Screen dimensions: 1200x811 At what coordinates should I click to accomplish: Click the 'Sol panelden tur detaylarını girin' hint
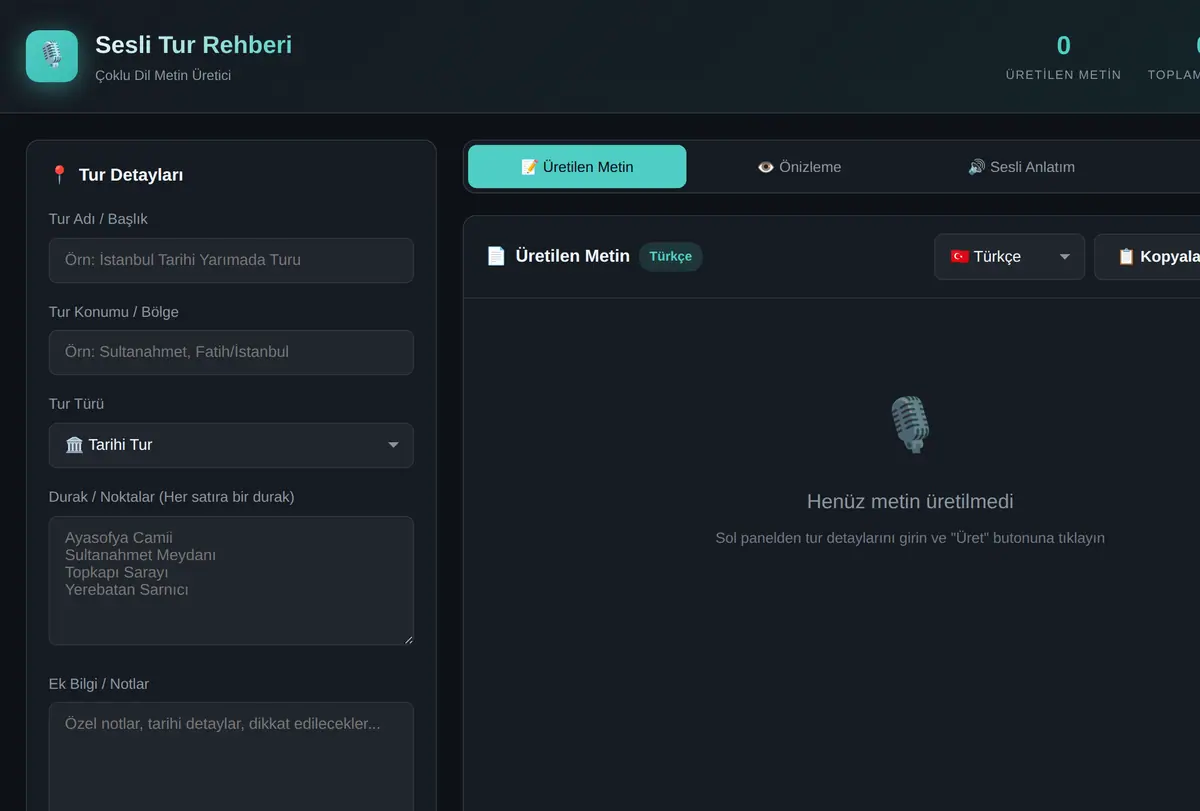[910, 538]
